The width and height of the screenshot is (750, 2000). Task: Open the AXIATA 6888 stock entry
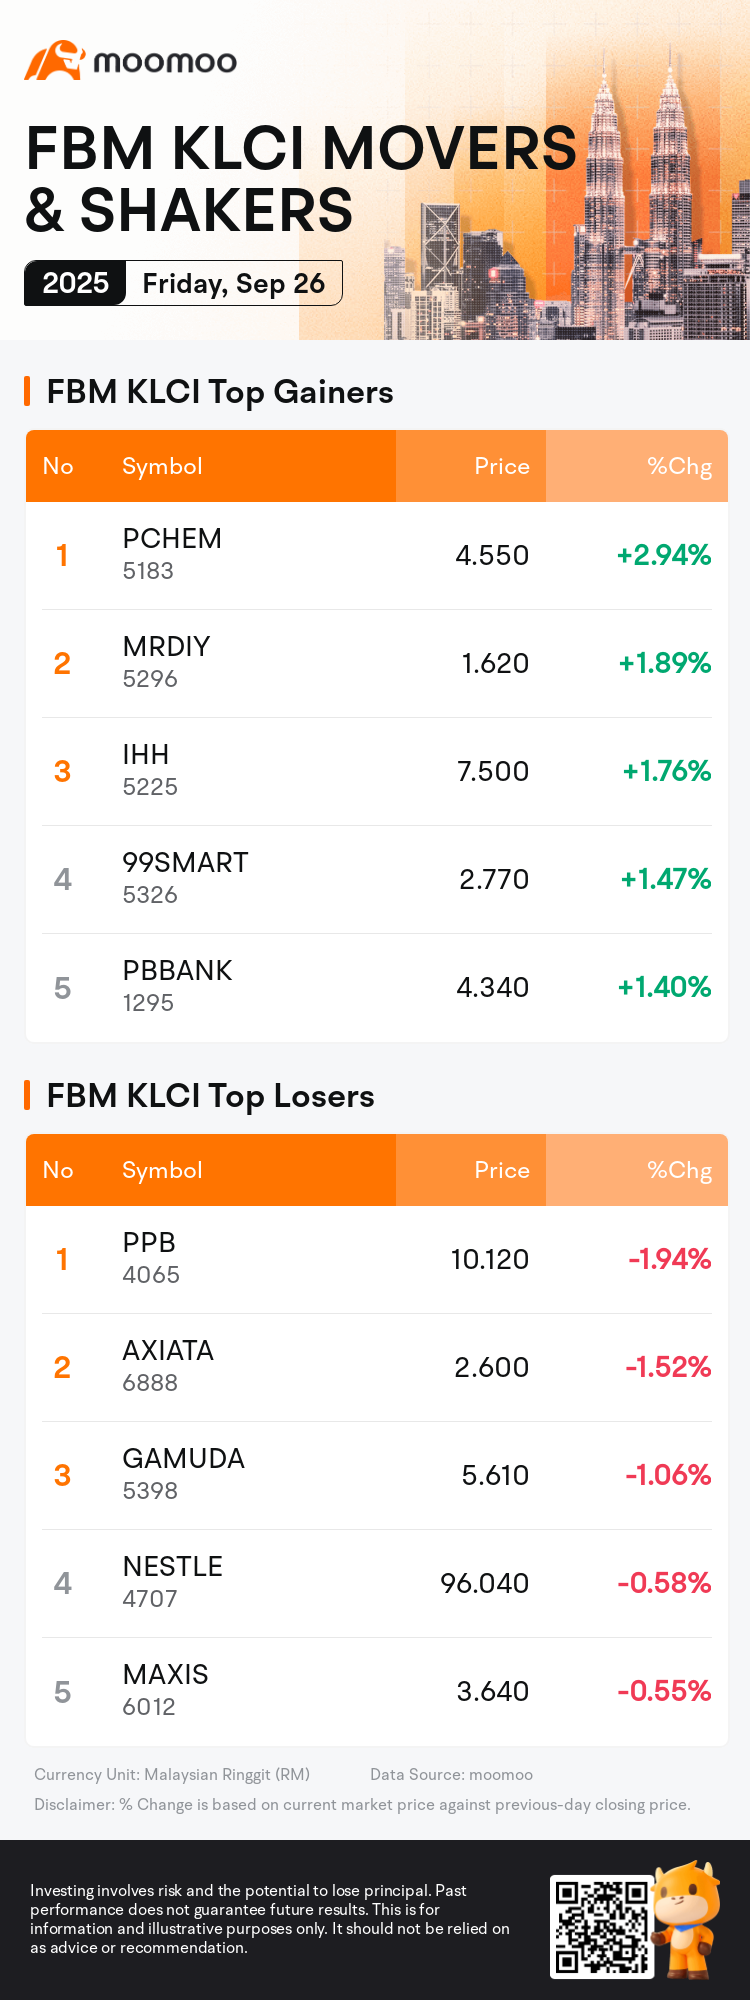(376, 1367)
